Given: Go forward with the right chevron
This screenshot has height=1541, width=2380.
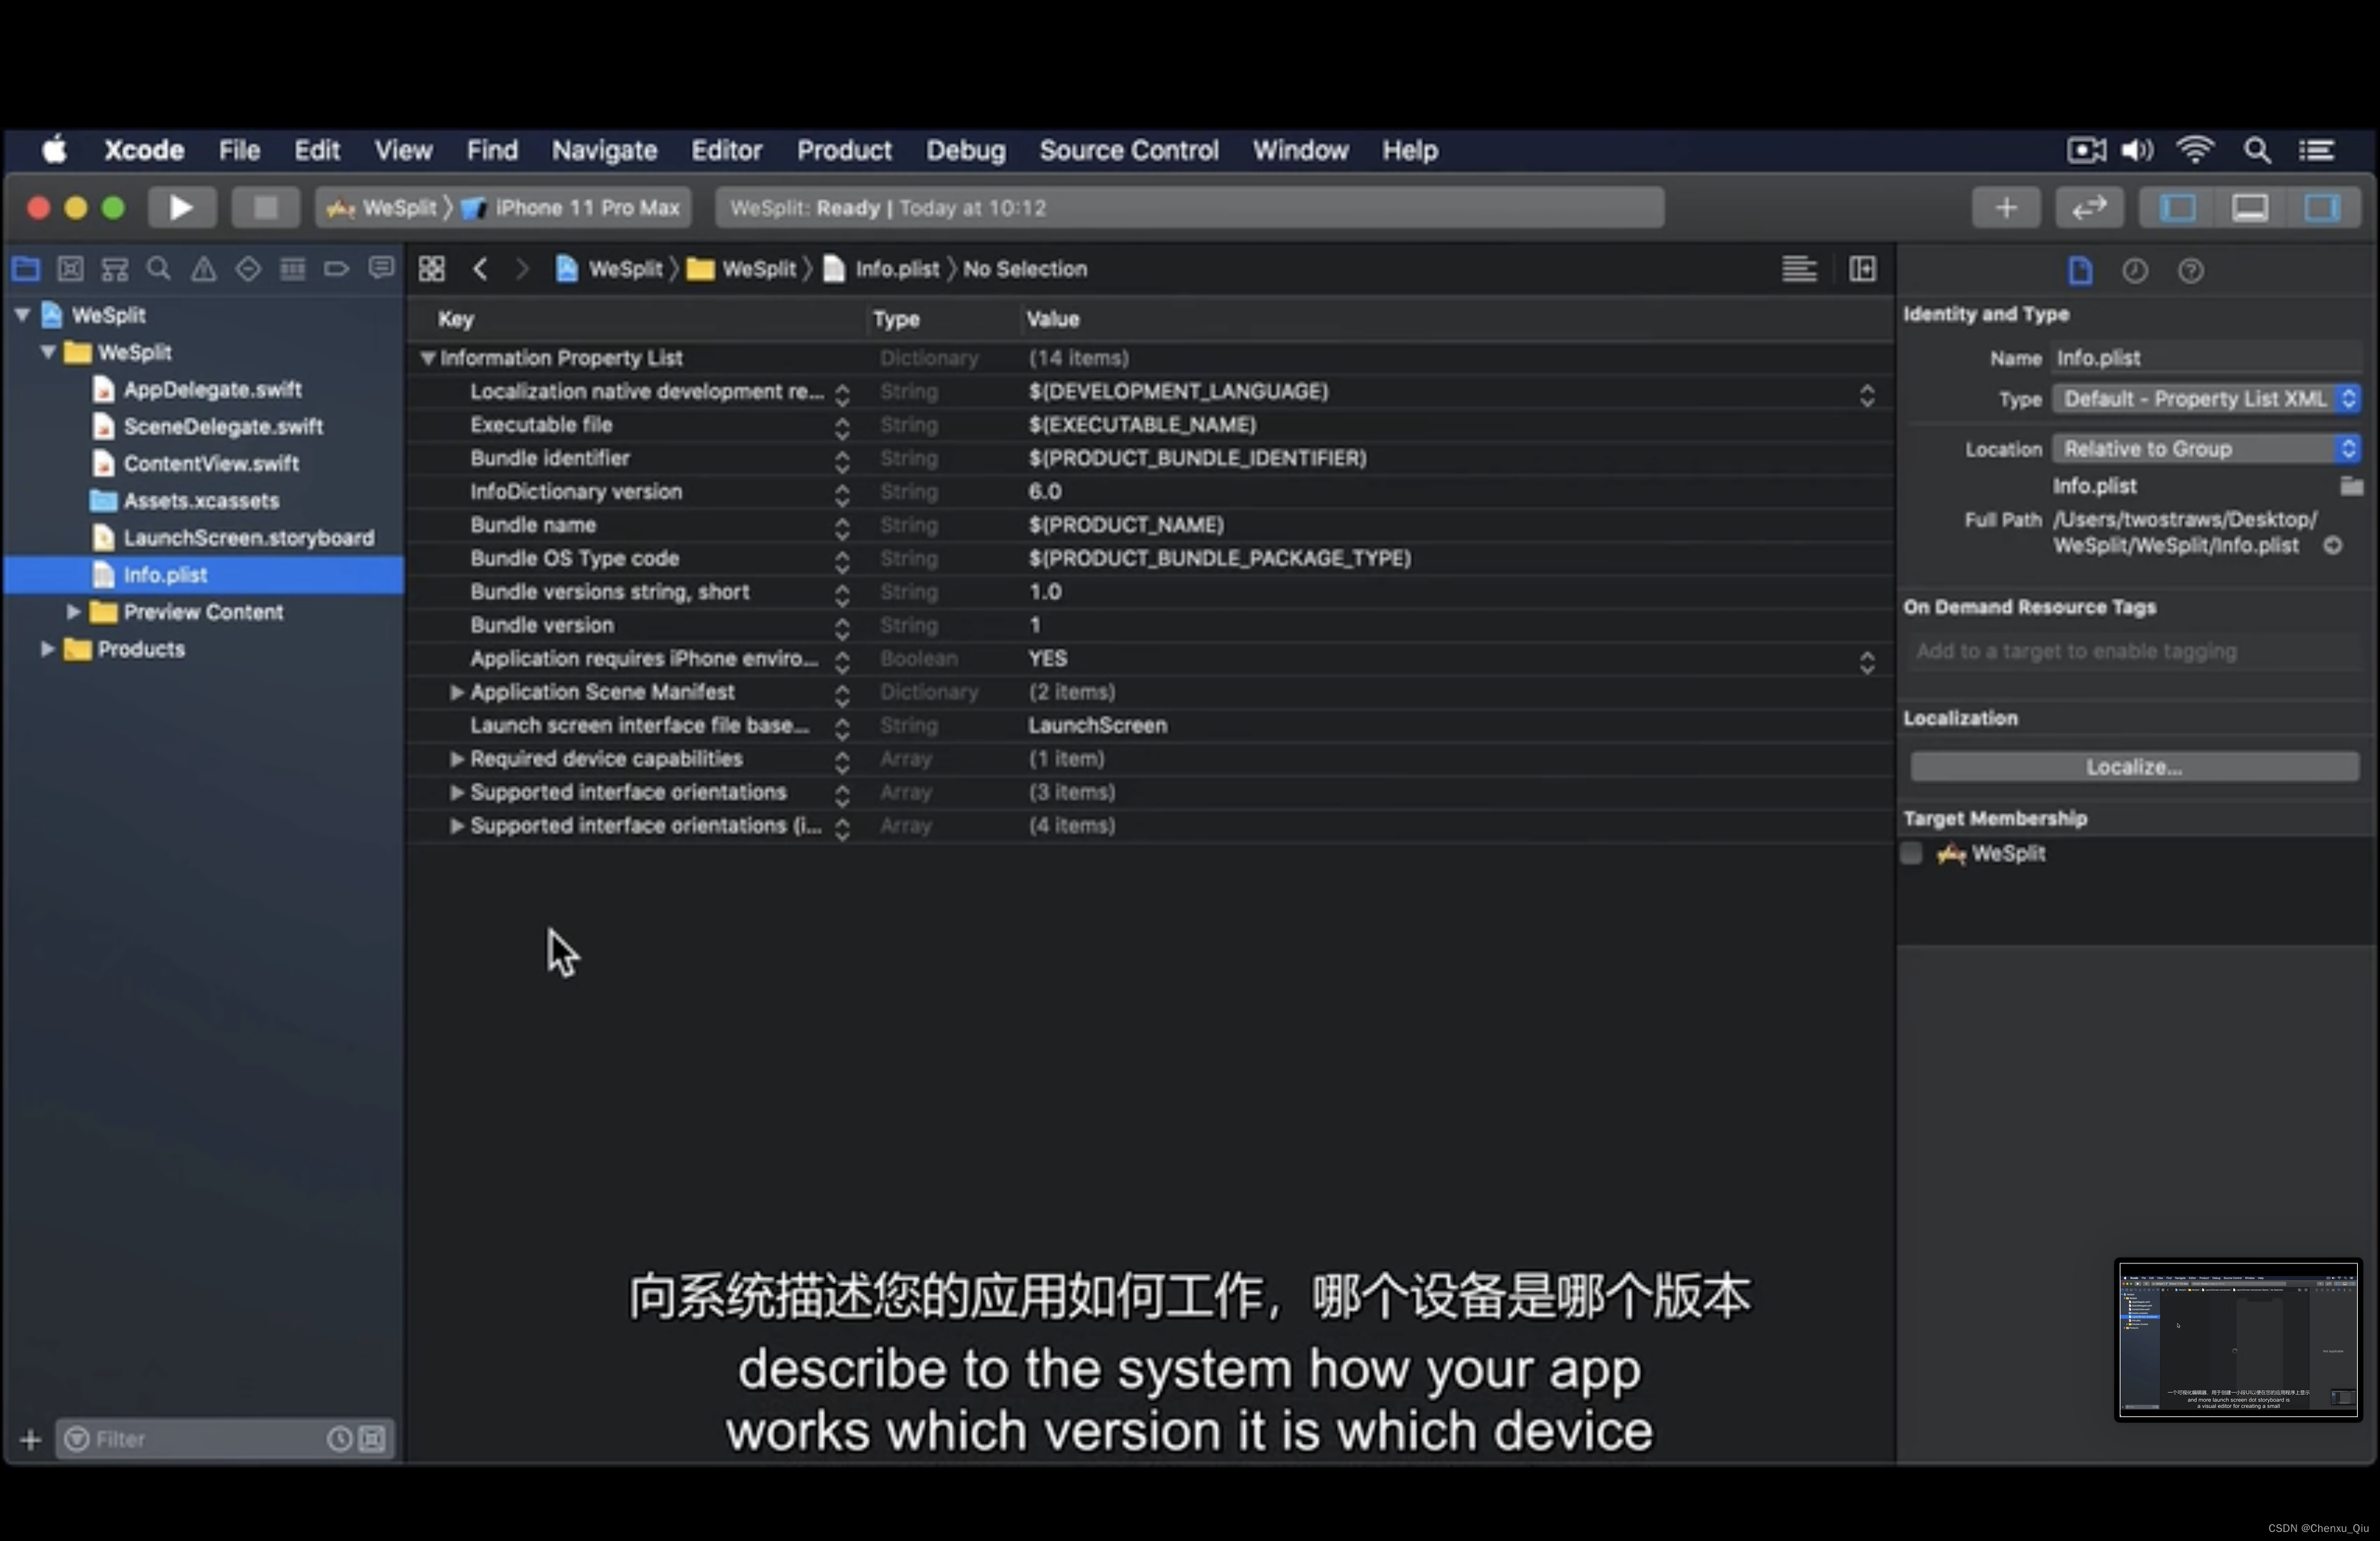Looking at the screenshot, I should pyautogui.click(x=522, y=269).
